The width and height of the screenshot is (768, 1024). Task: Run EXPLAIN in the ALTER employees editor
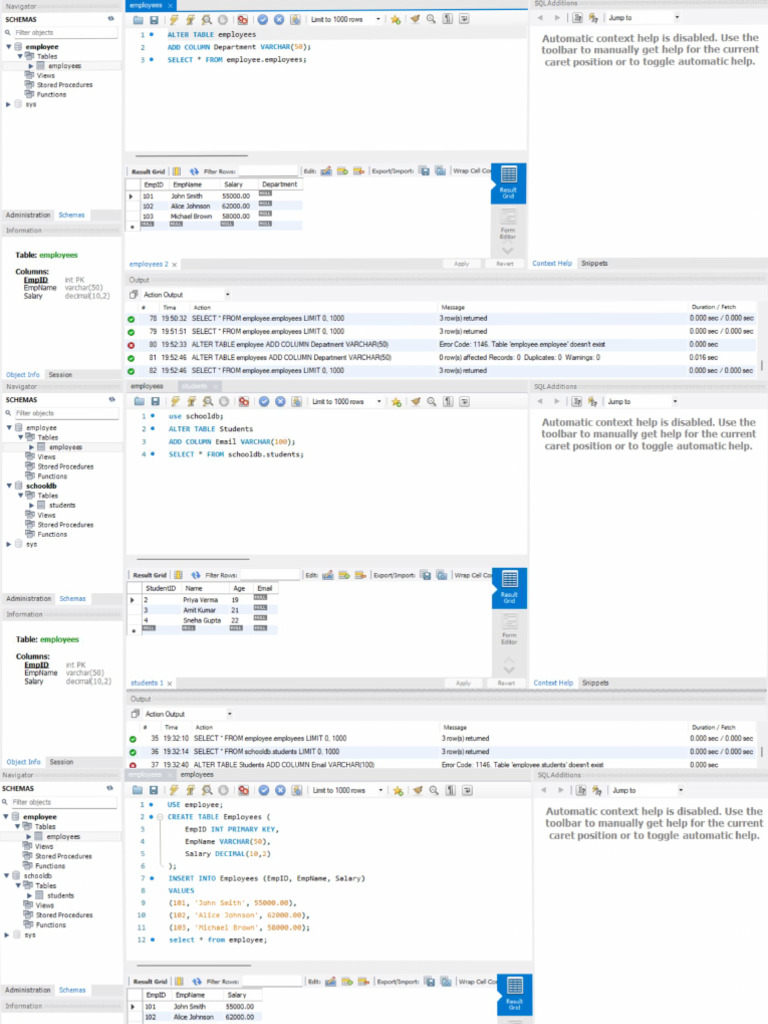pos(206,20)
